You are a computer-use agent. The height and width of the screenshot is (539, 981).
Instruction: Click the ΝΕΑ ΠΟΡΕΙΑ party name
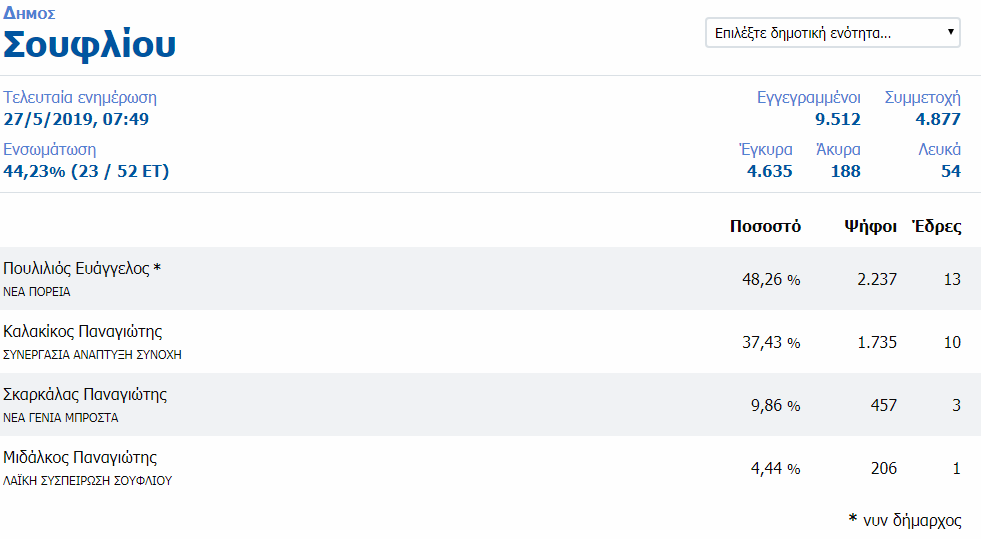point(37,292)
